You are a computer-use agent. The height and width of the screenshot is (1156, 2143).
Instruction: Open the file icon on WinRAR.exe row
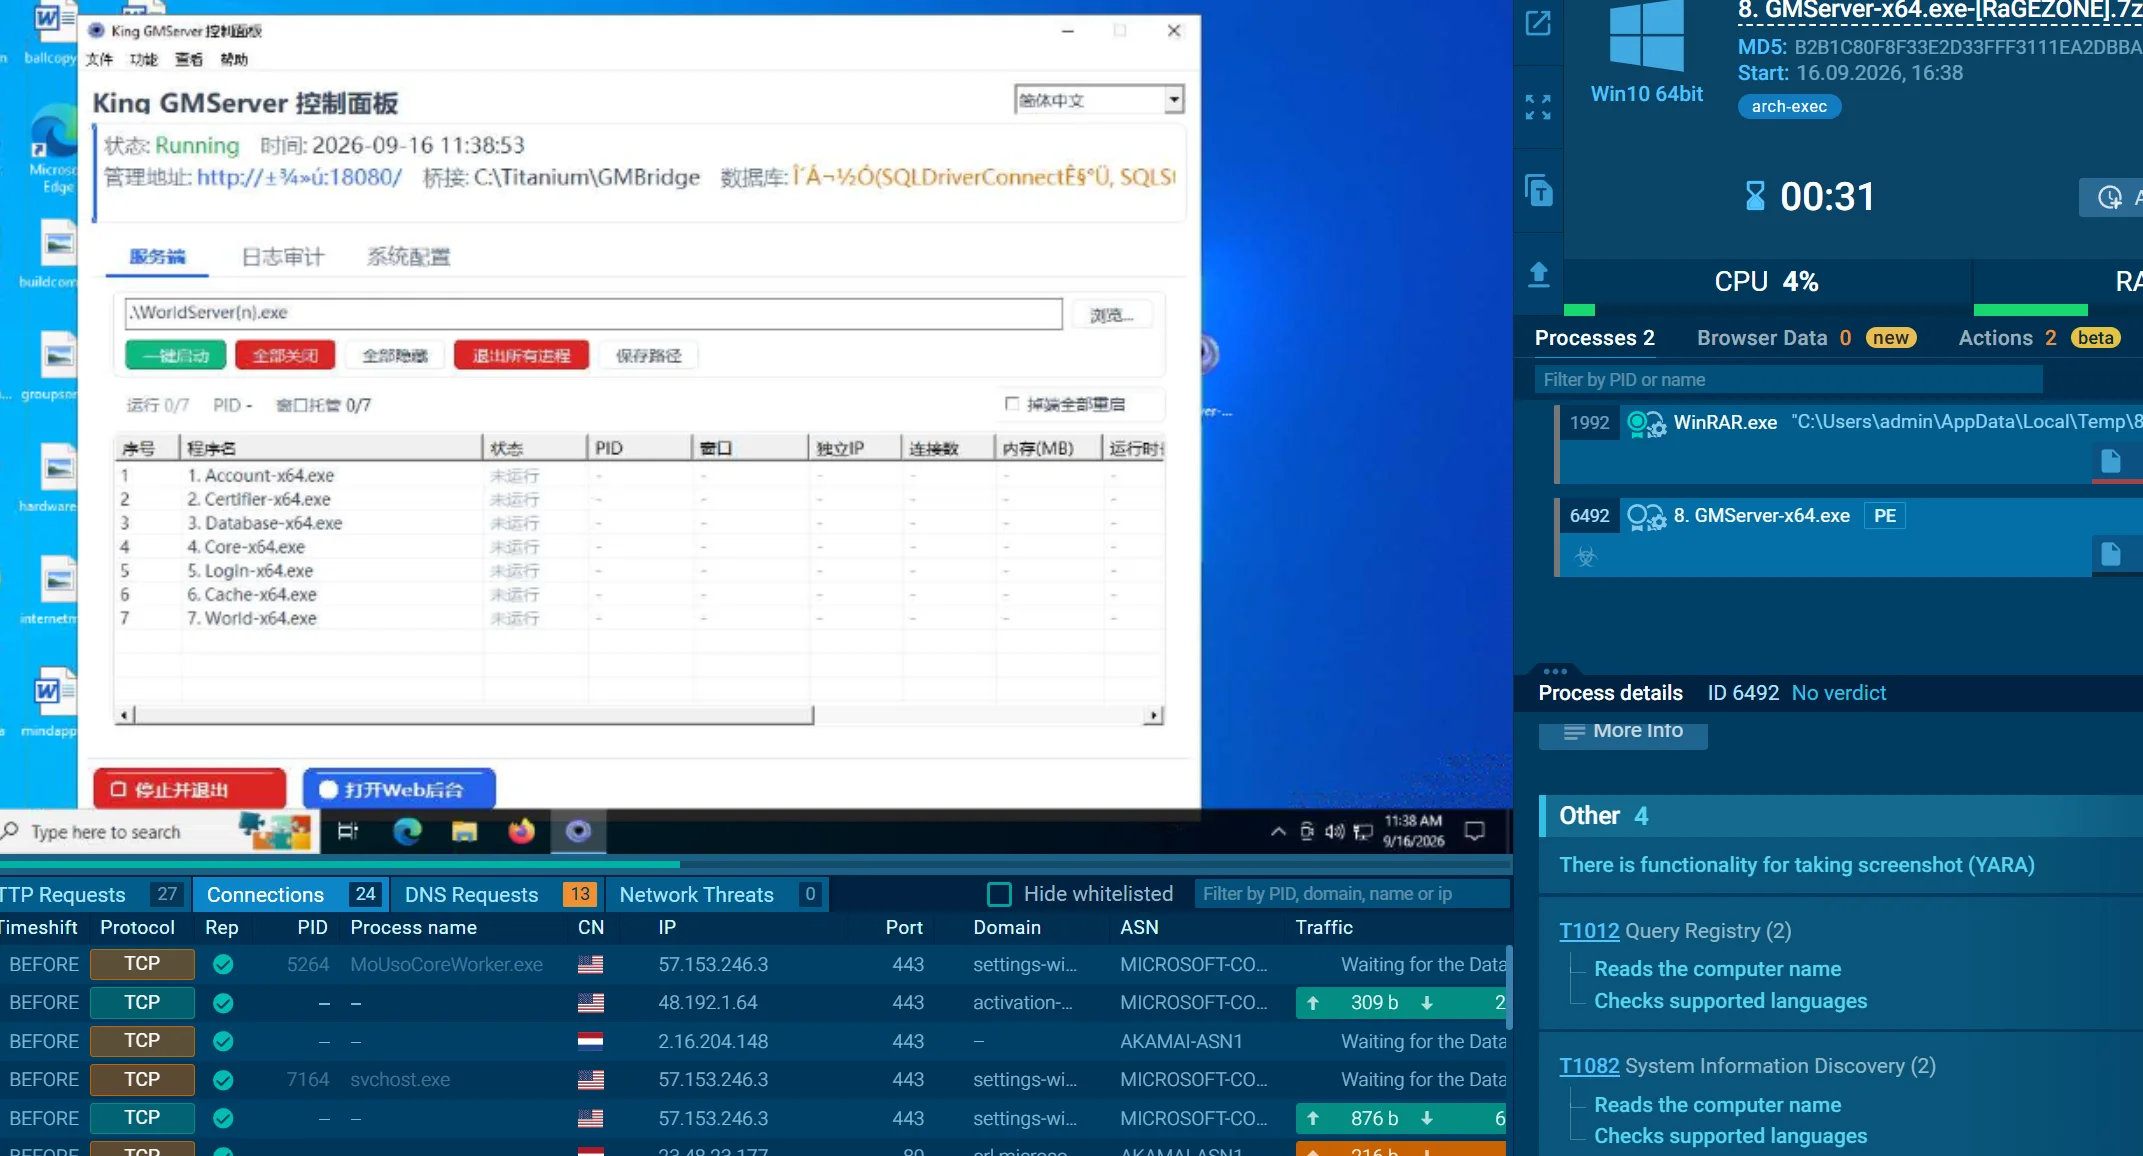[2111, 461]
